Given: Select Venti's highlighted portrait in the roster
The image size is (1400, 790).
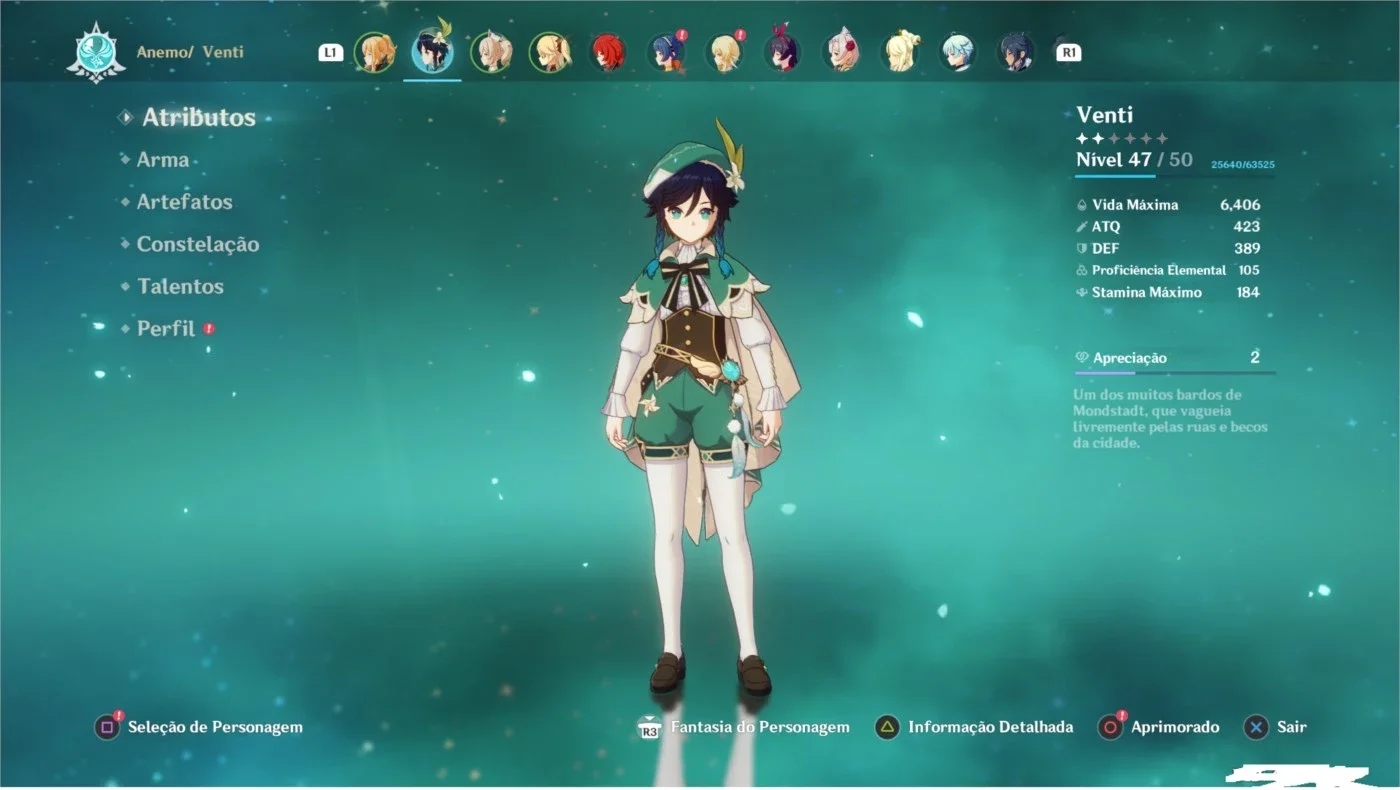Looking at the screenshot, I should coord(432,50).
